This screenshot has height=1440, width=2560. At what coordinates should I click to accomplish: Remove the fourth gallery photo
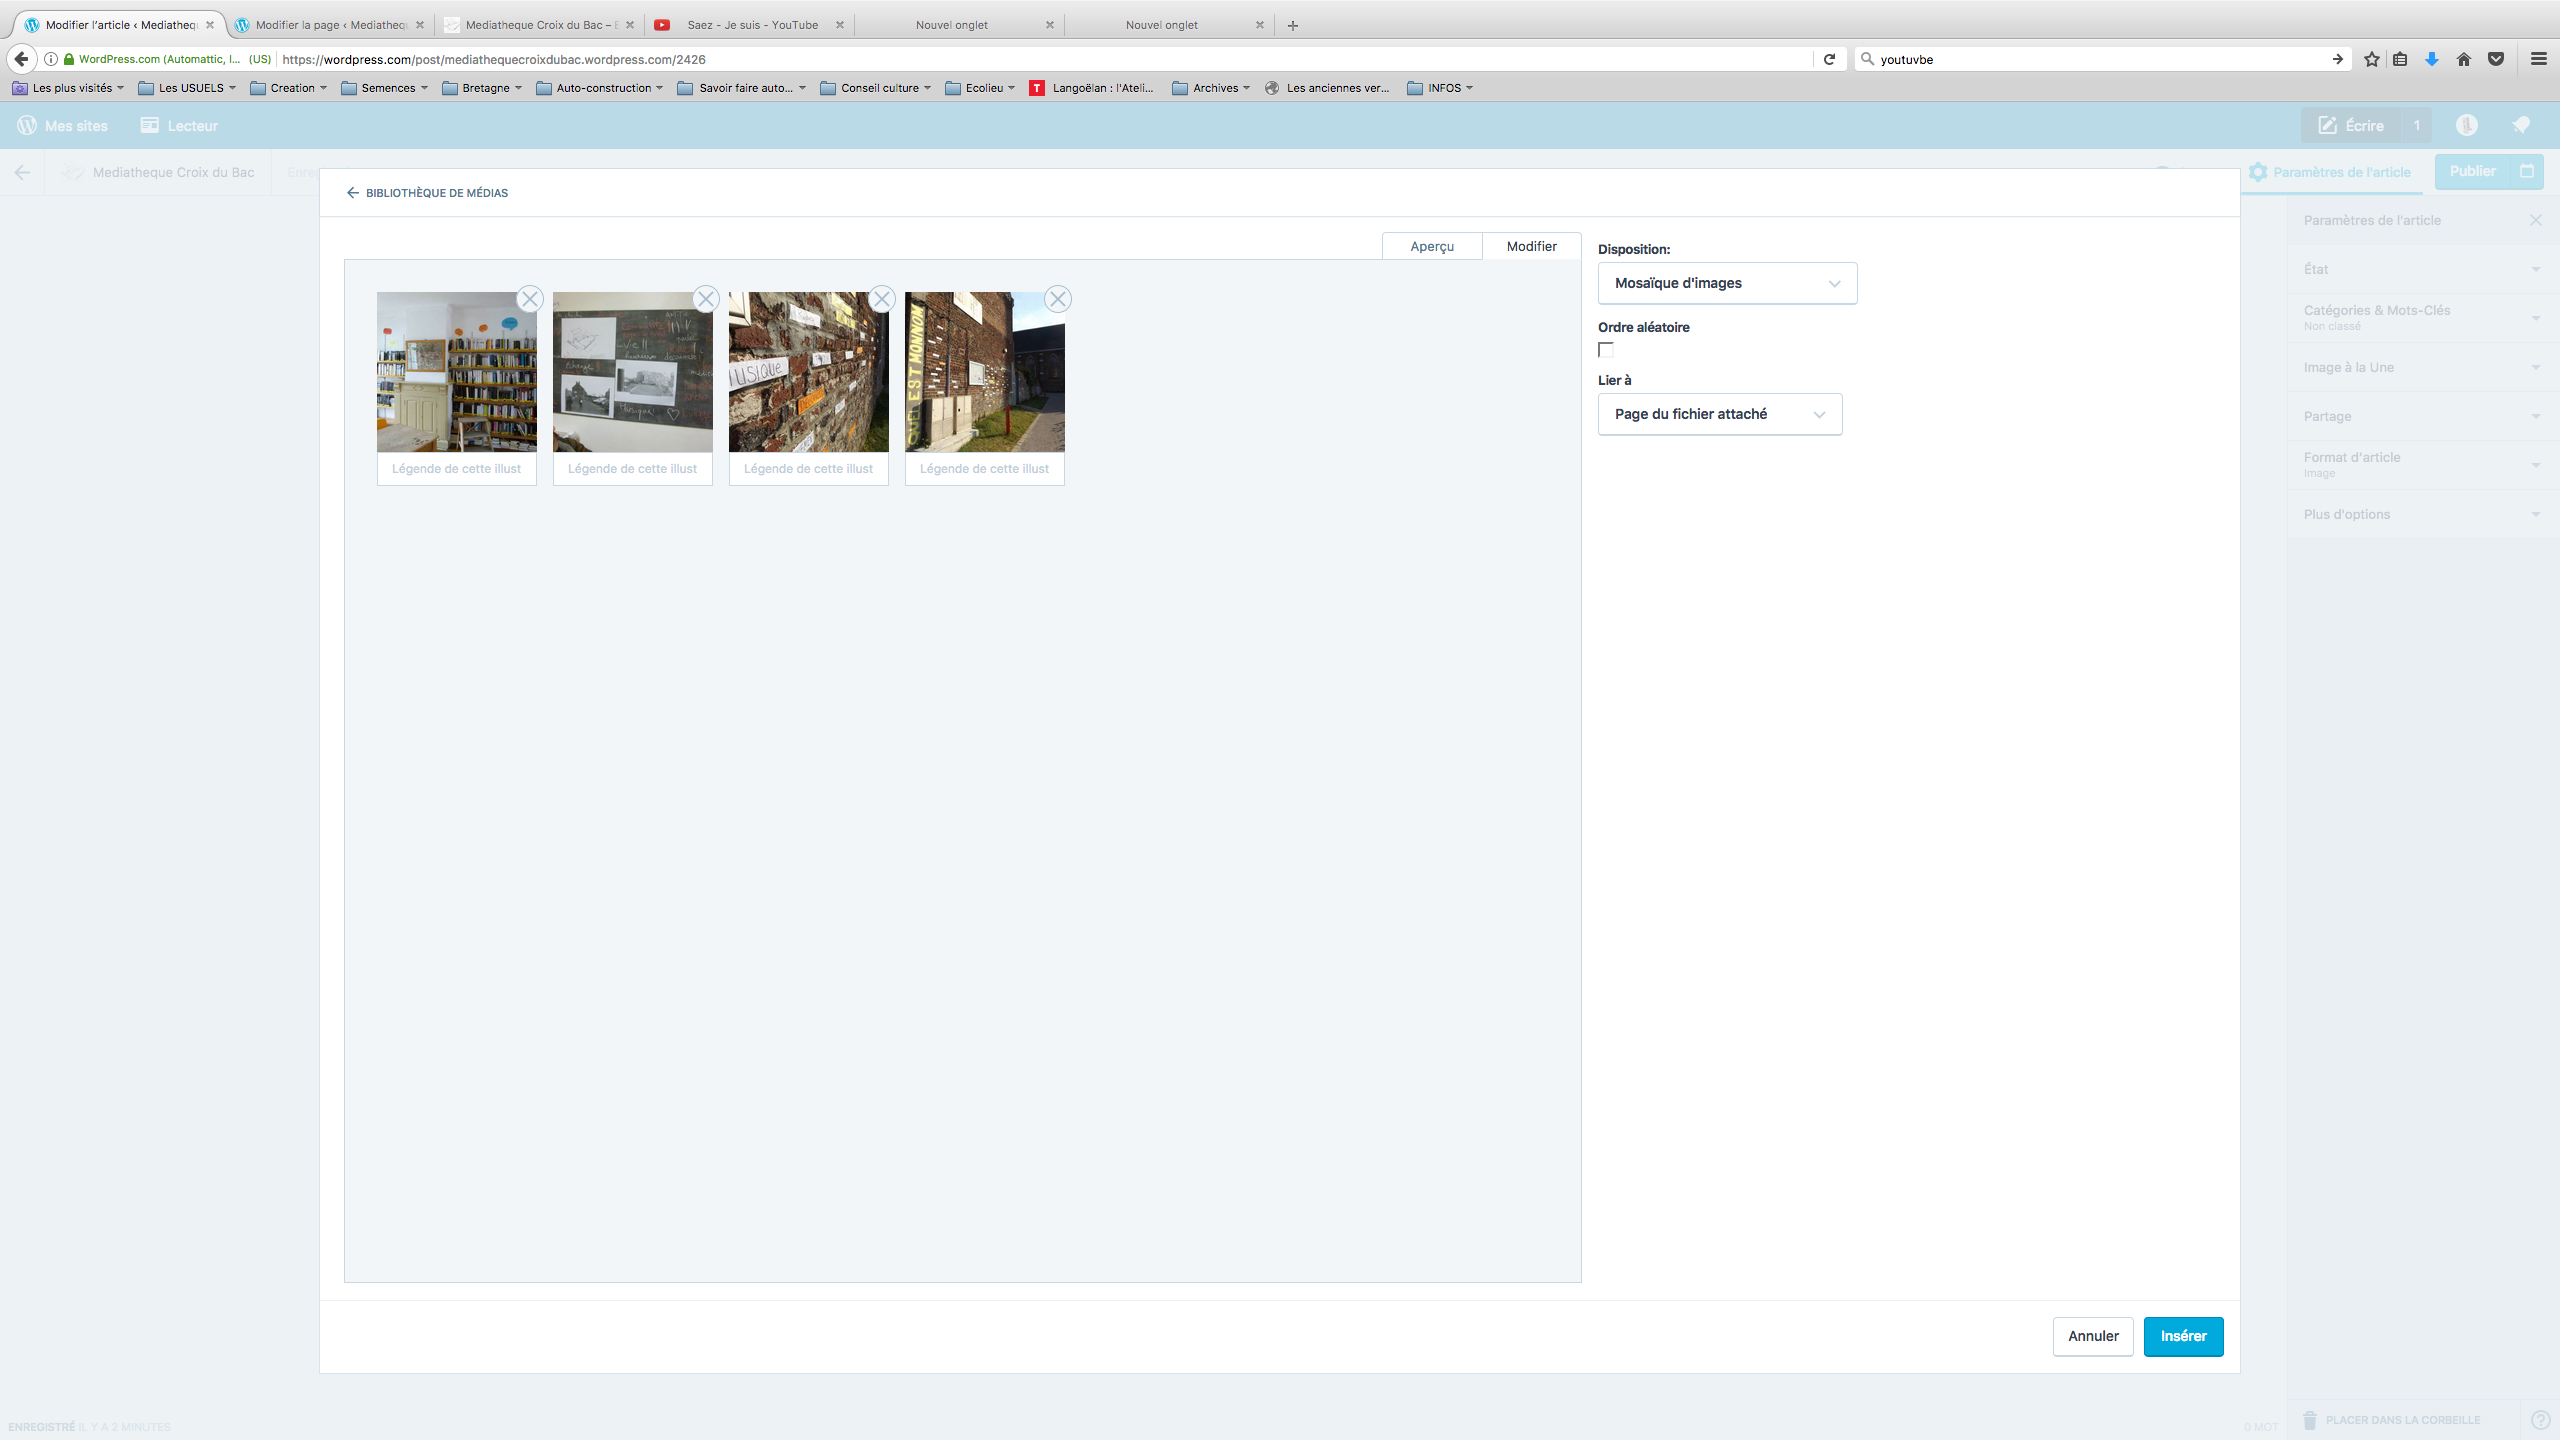click(1058, 299)
